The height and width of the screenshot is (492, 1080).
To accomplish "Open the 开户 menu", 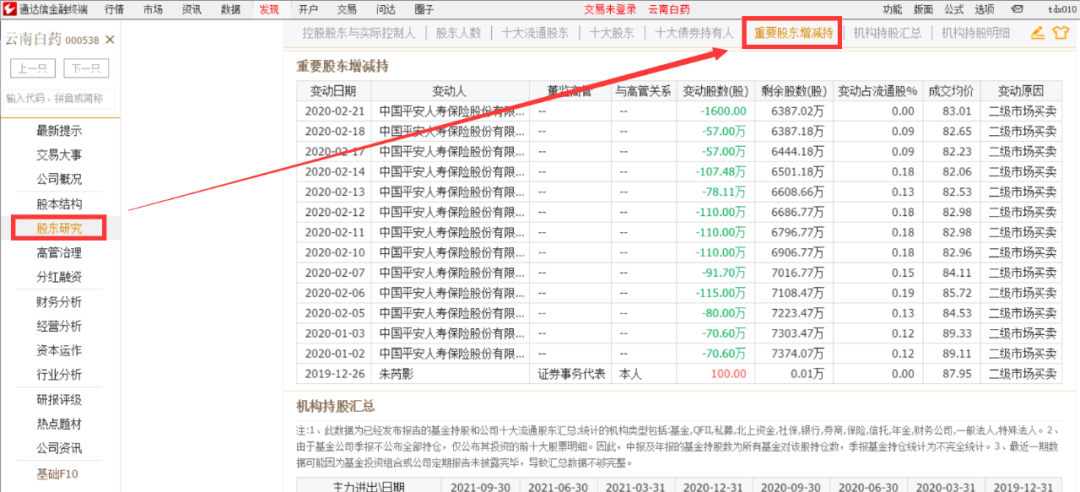I will coord(309,9).
